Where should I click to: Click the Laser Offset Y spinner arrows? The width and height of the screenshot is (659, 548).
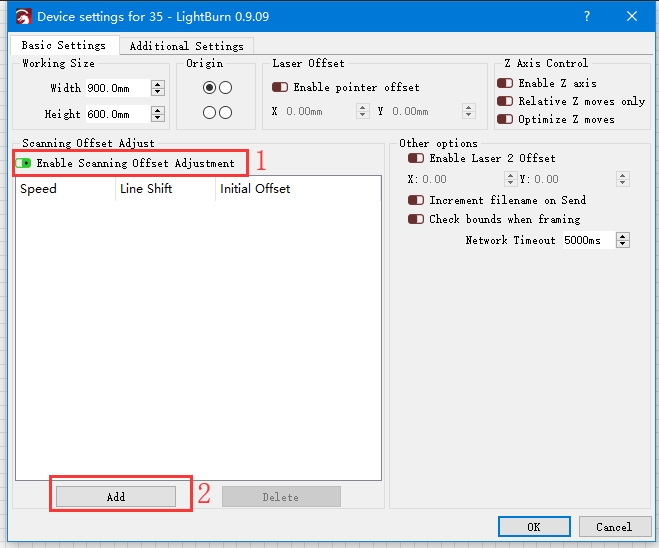tap(469, 111)
